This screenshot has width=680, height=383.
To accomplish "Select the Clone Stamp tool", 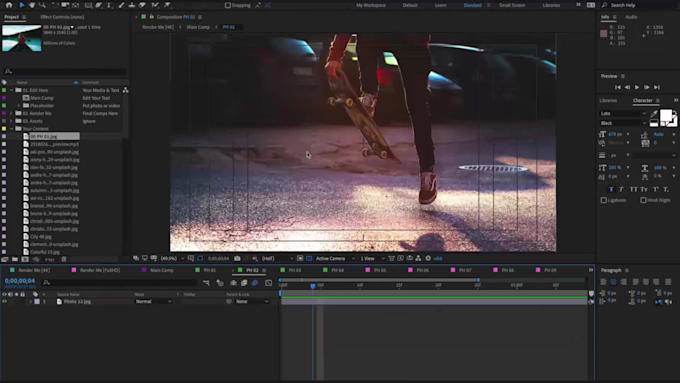I will coord(131,5).
